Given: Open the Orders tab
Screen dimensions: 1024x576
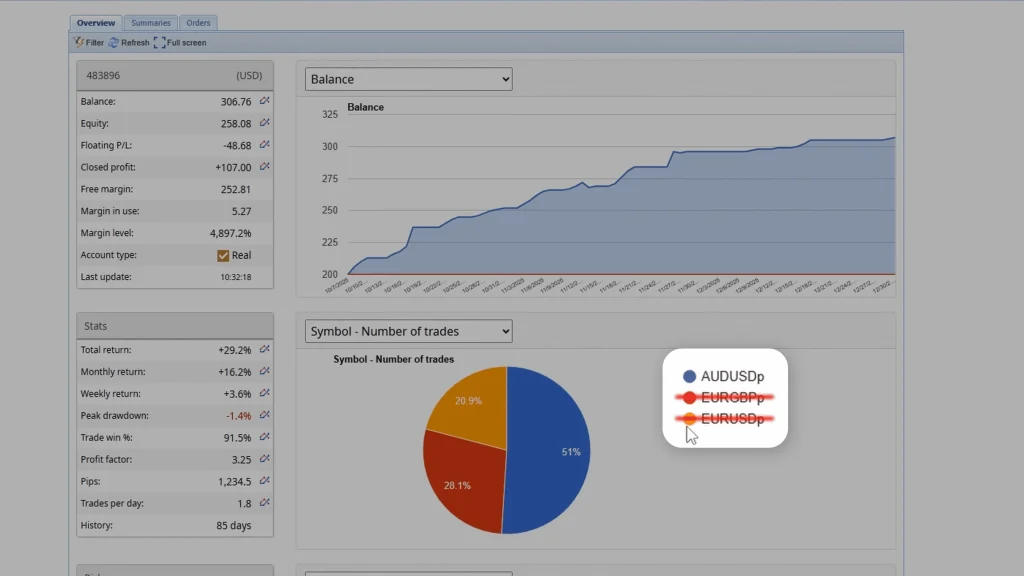Looking at the screenshot, I should click(198, 23).
